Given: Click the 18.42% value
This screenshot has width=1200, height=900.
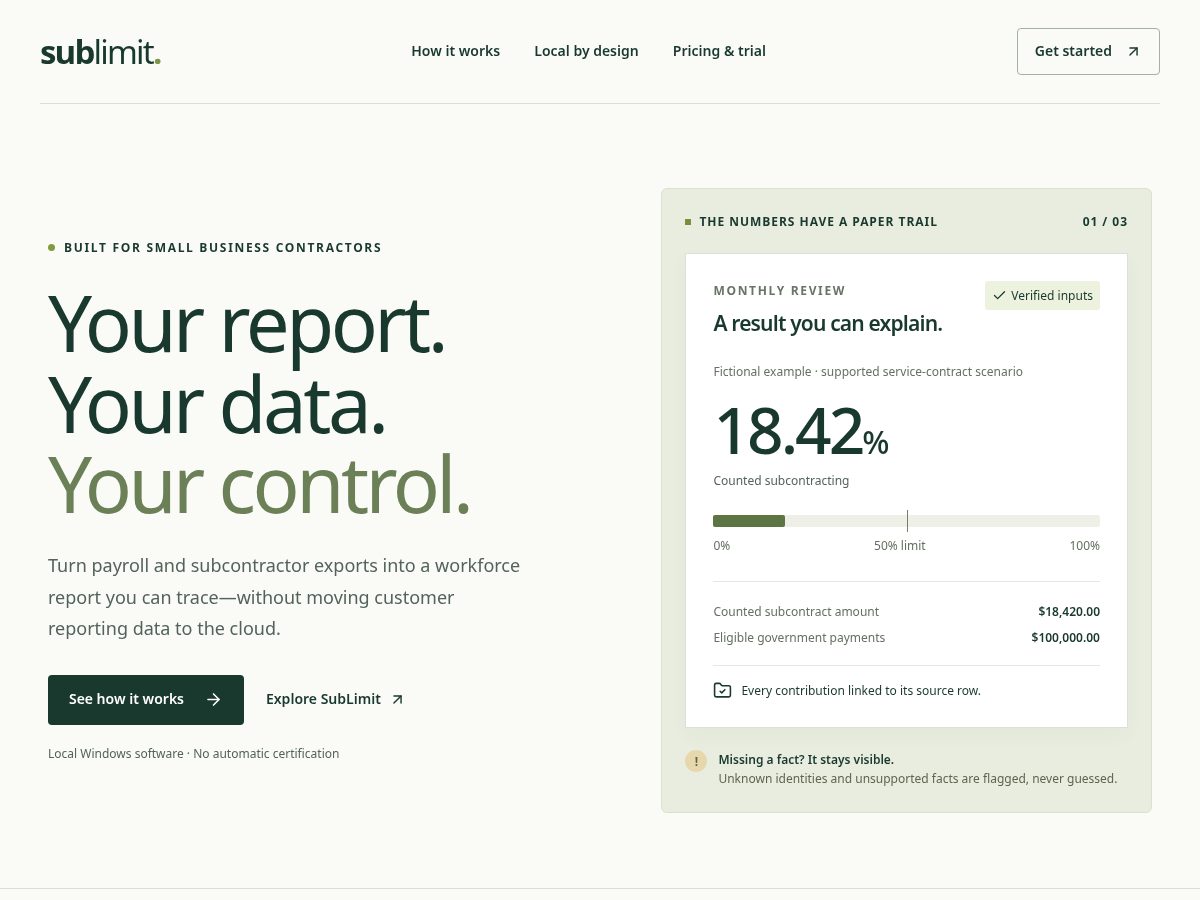Looking at the screenshot, I should 801,431.
